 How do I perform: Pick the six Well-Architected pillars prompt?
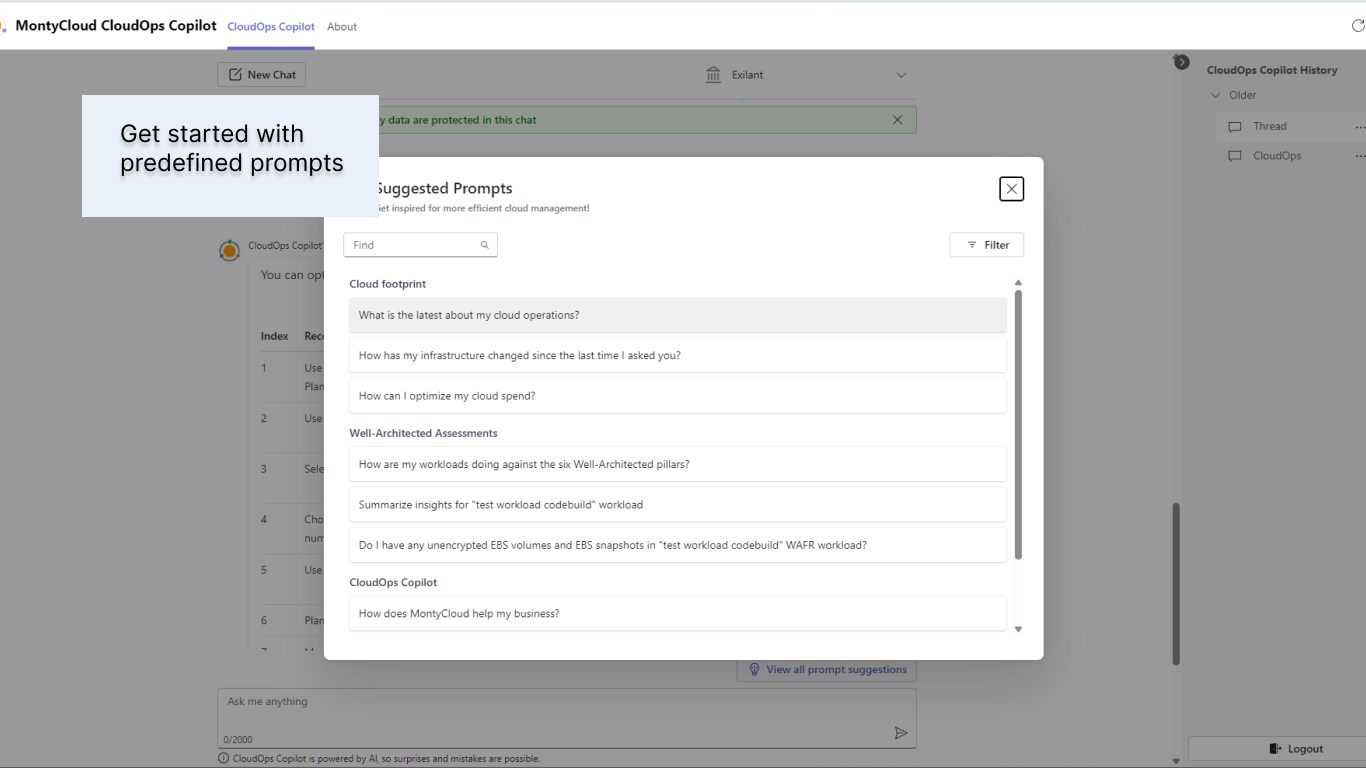pyautogui.click(x=677, y=464)
